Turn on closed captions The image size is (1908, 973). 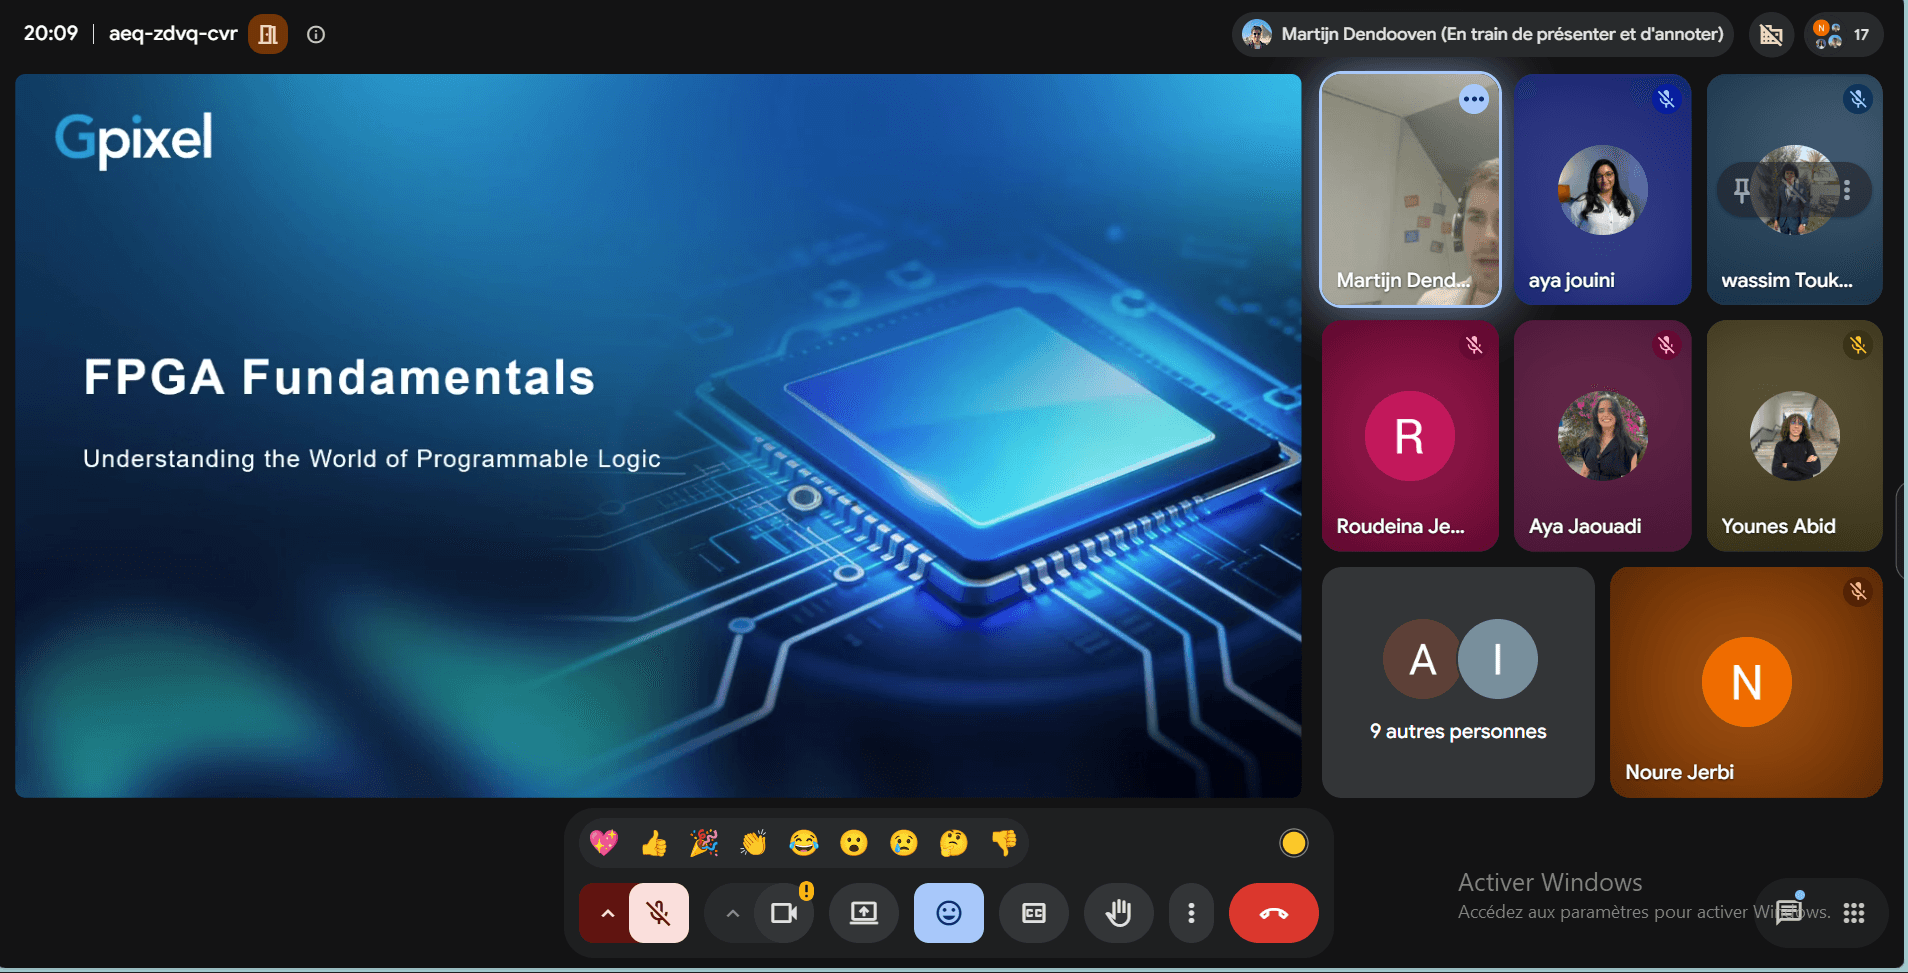pyautogui.click(x=1034, y=913)
